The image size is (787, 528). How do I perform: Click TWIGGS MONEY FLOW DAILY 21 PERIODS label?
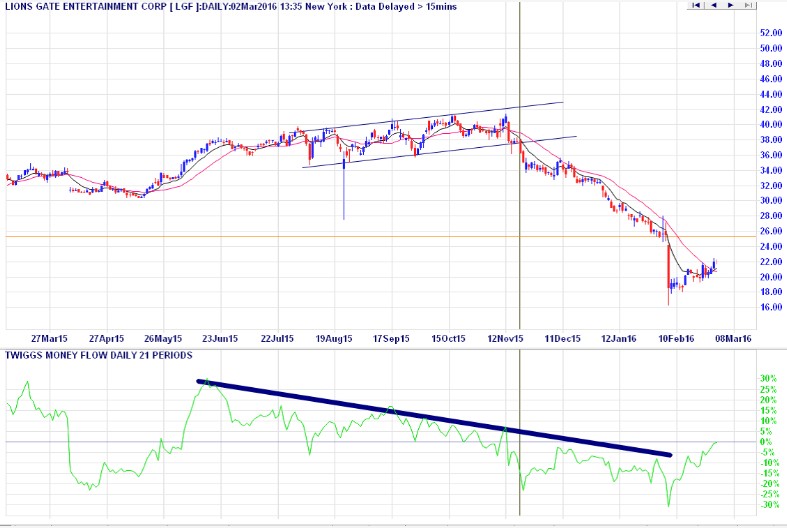click(x=99, y=355)
